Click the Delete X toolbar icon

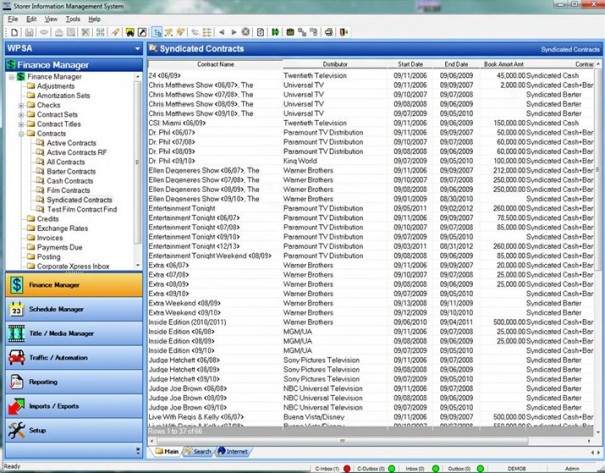85,32
